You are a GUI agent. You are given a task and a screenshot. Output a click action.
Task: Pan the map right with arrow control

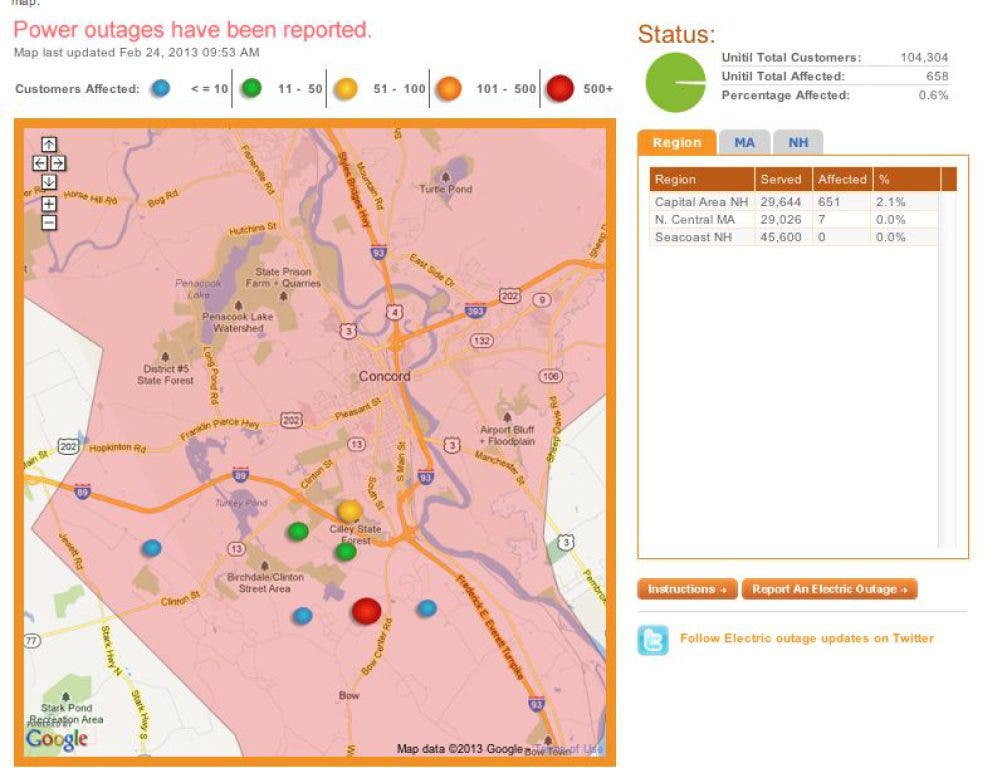coord(58,163)
